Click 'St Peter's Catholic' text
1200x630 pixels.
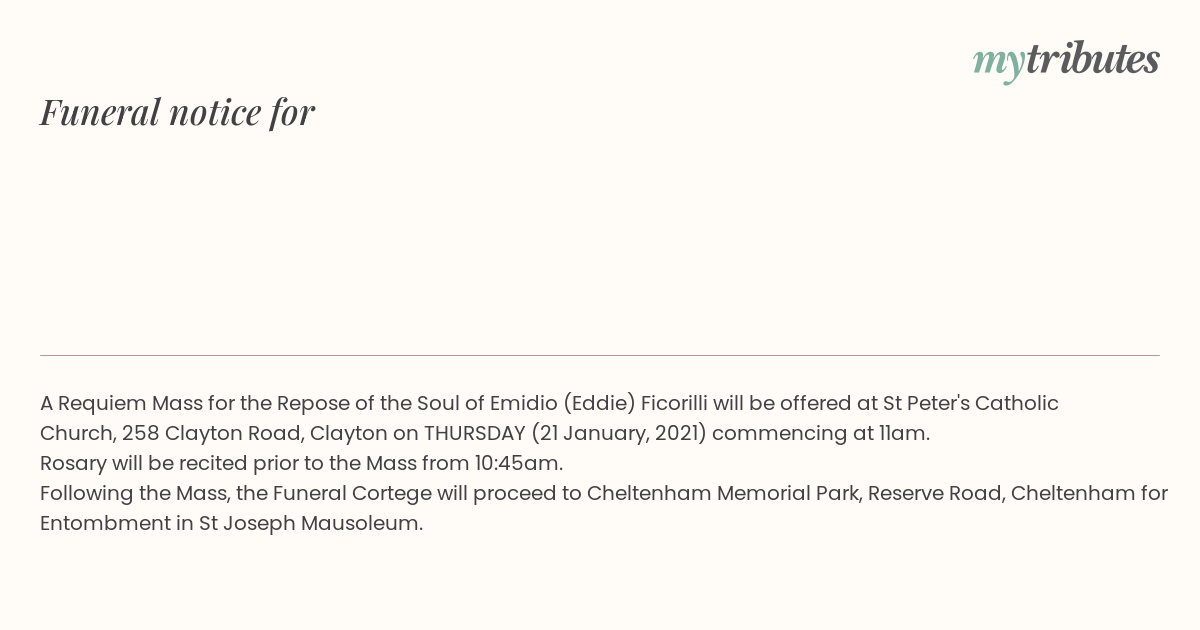(970, 404)
